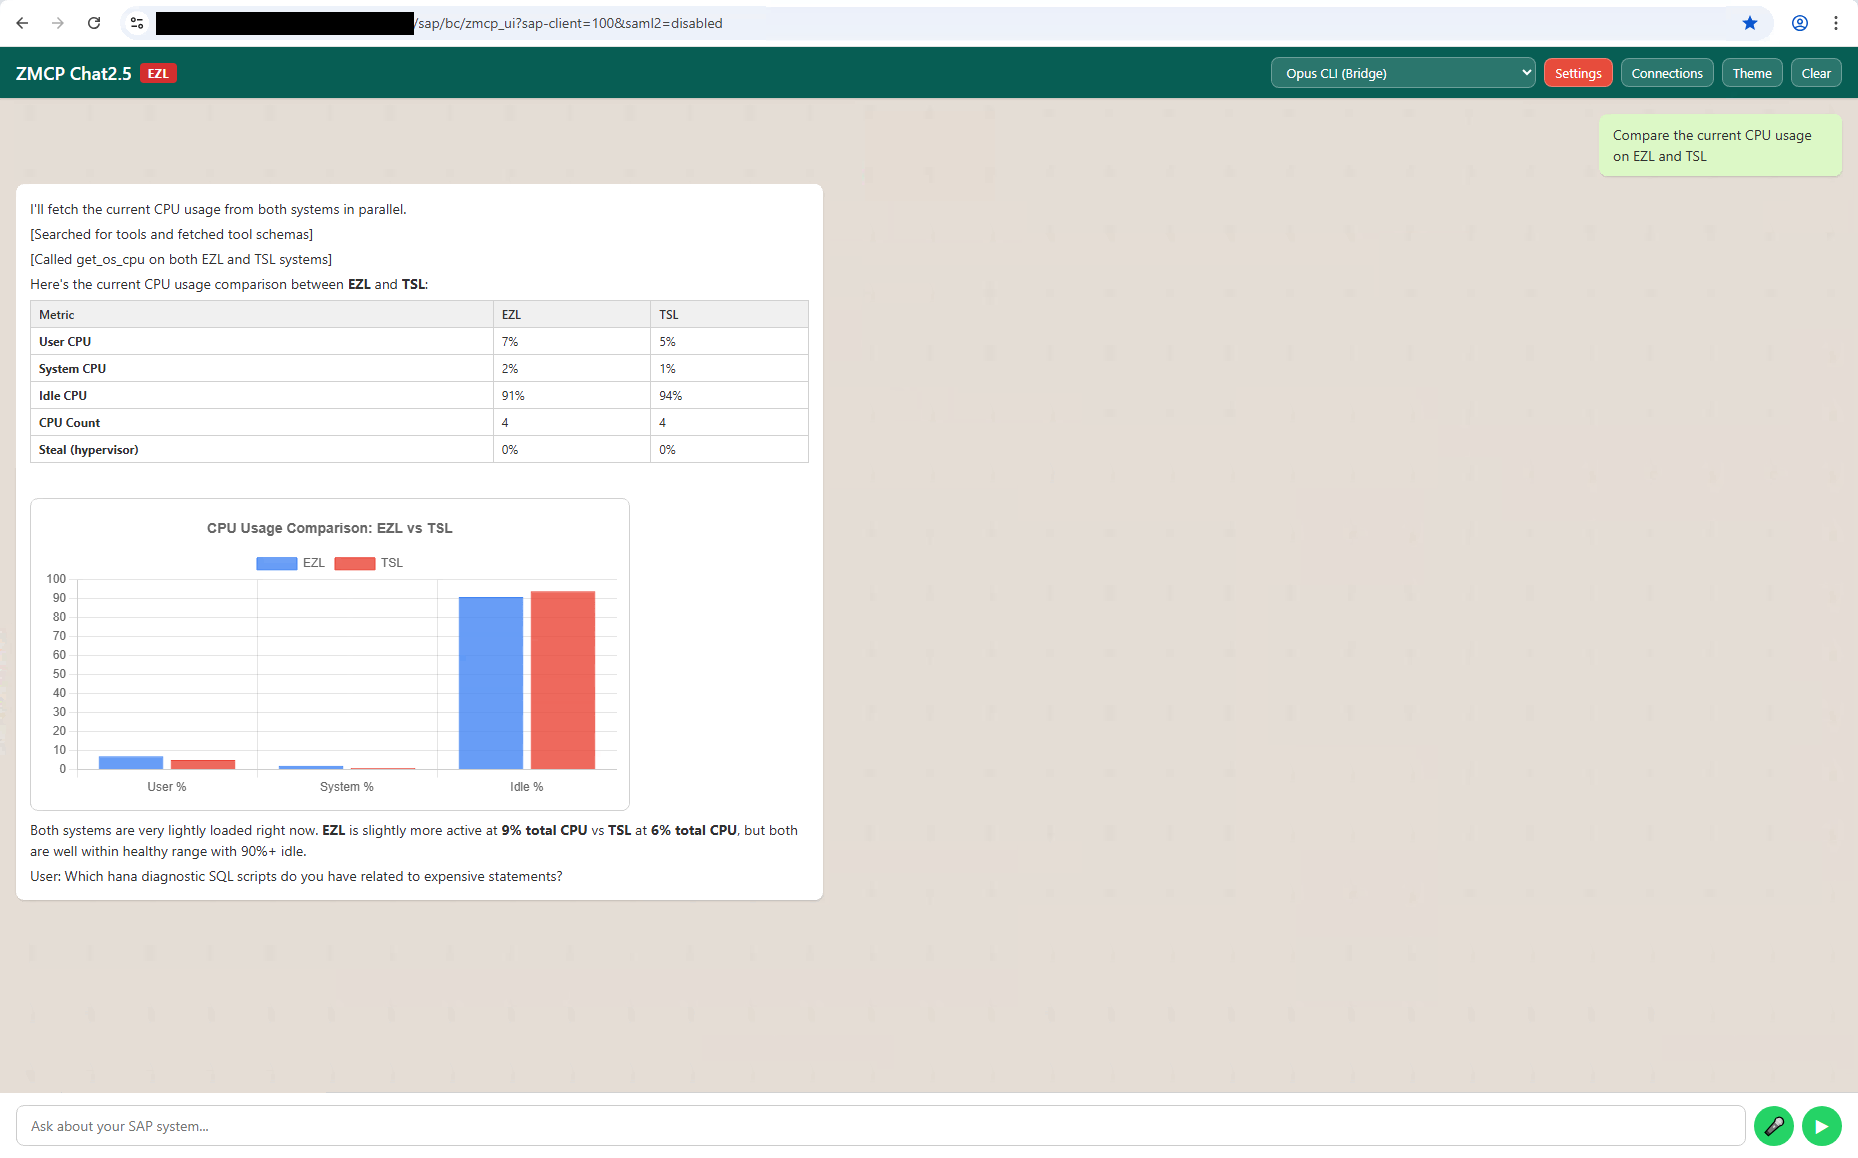Viewport: 1858px width, 1158px height.
Task: Click the chart title CPU Usage Comparison
Action: click(x=330, y=528)
